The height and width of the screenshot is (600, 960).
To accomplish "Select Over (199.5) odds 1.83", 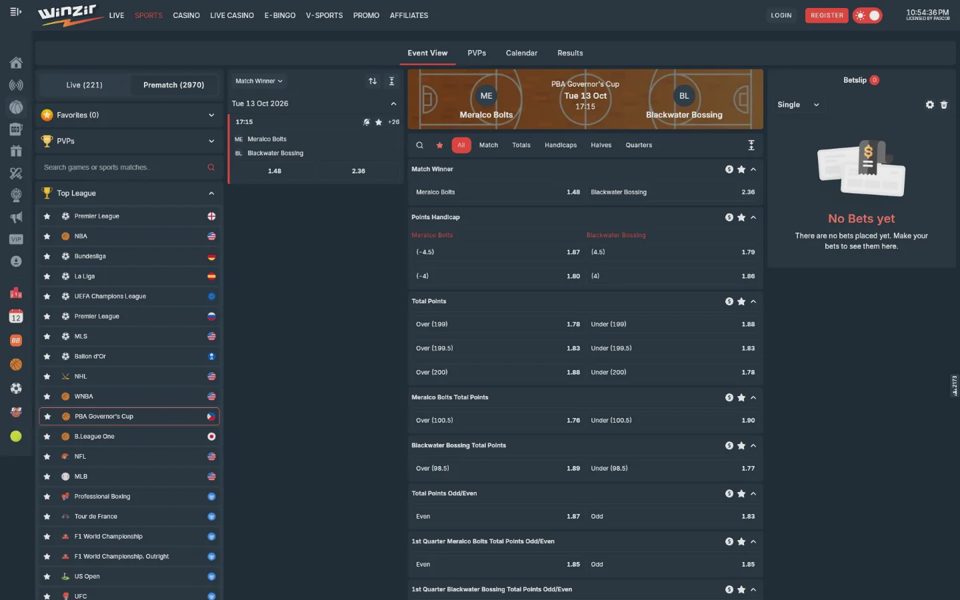I will point(496,348).
